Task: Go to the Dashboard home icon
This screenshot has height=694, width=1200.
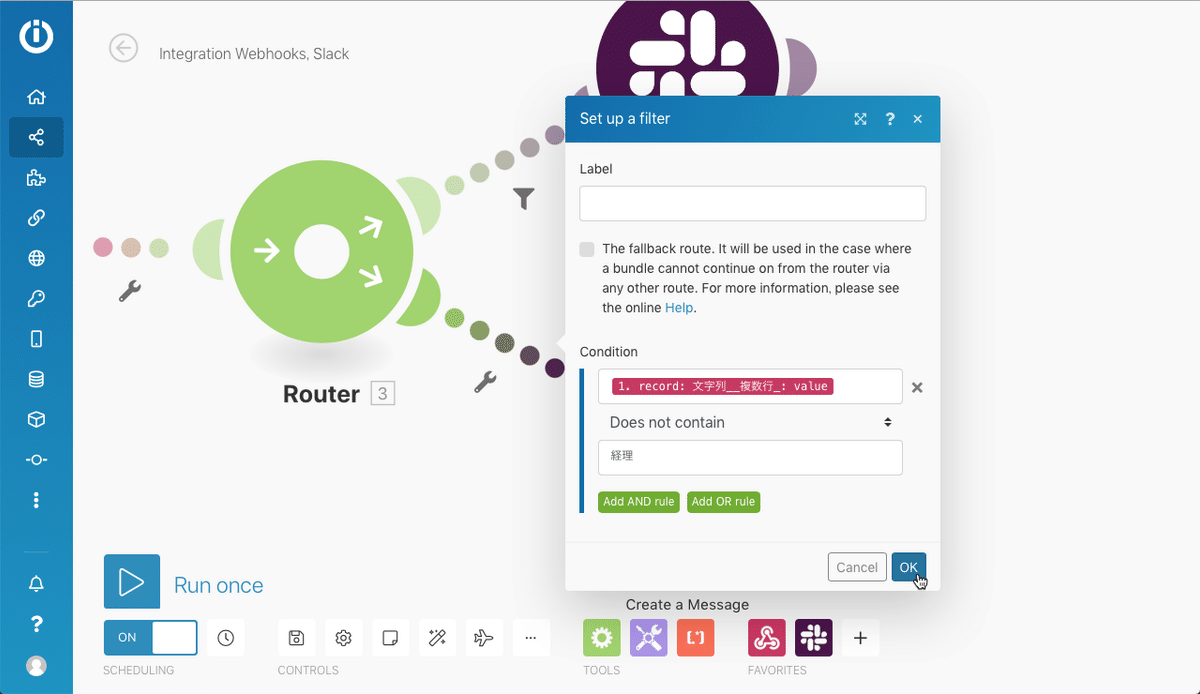Action: click(x=36, y=97)
